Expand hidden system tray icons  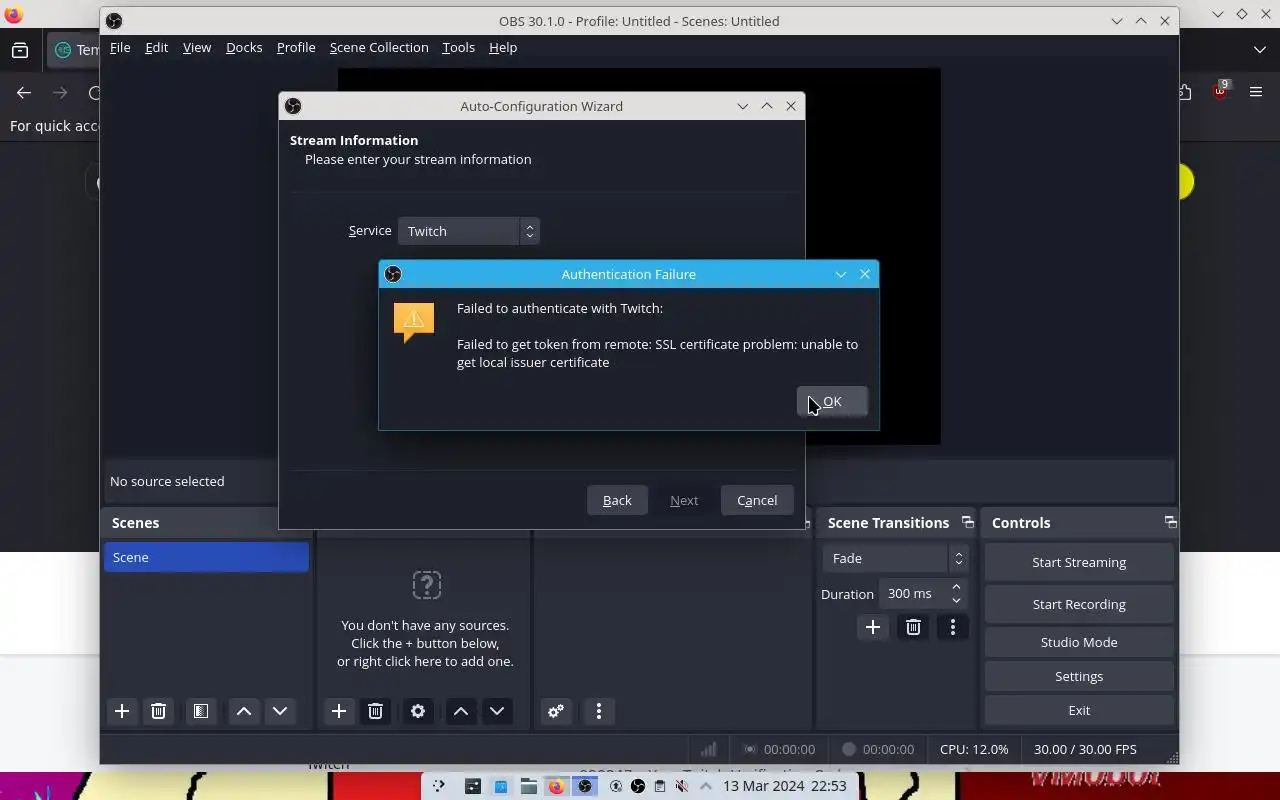click(706, 786)
